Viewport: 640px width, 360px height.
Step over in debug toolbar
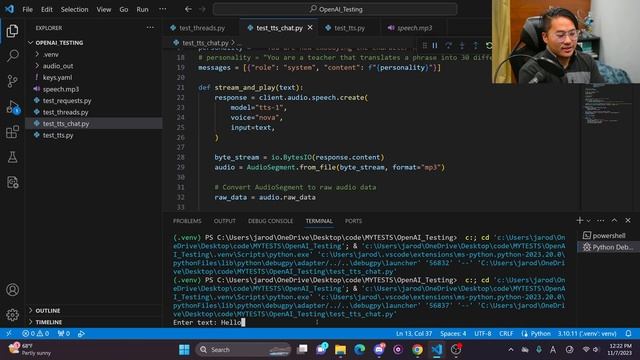pyautogui.click(x=449, y=45)
